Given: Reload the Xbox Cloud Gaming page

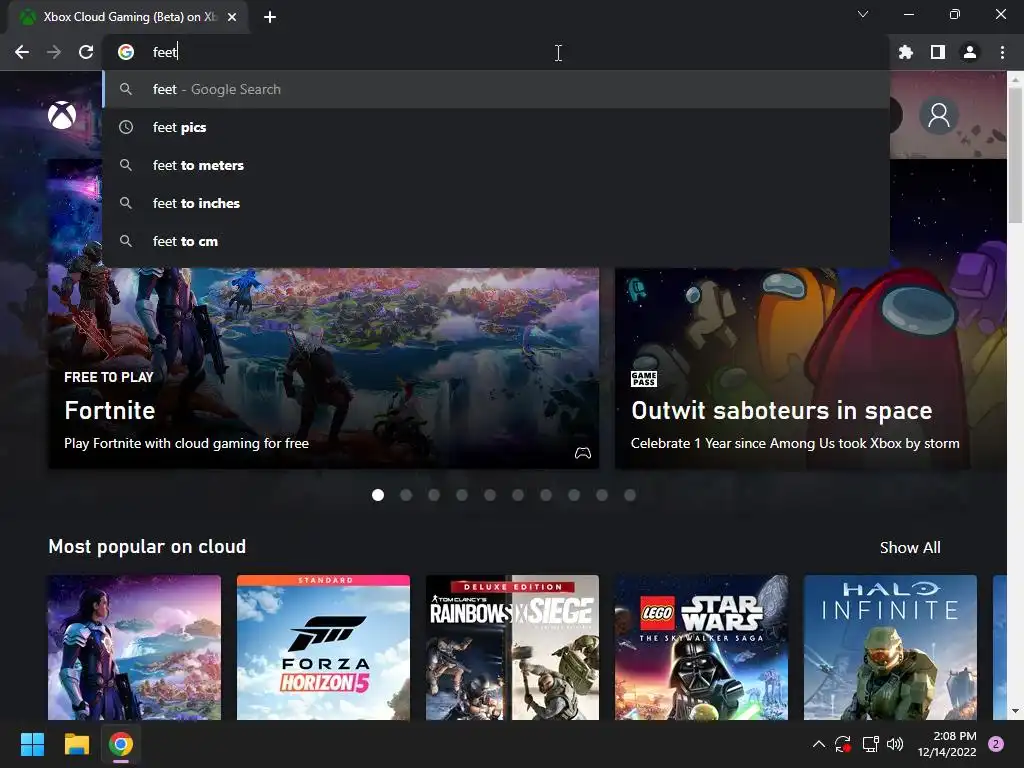Looking at the screenshot, I should coord(86,52).
